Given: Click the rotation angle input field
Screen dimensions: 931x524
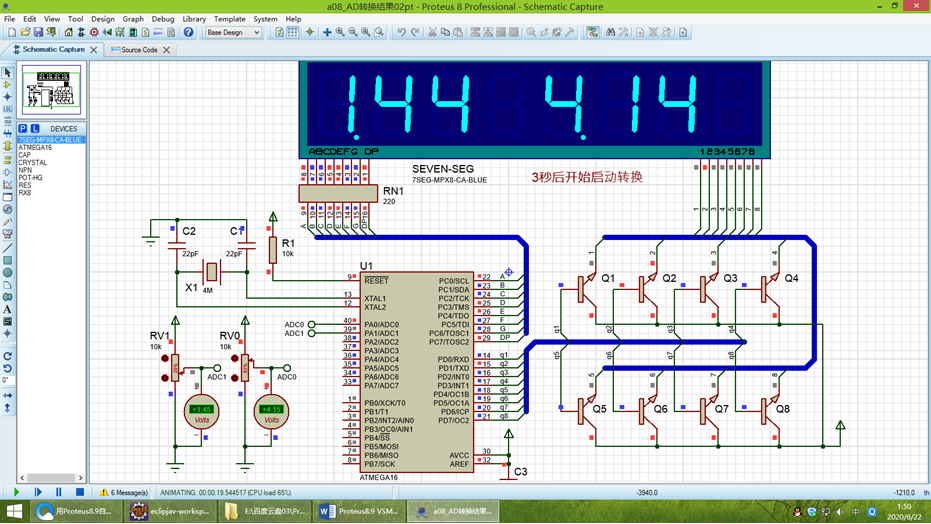Looking at the screenshot, I should pos(7,380).
